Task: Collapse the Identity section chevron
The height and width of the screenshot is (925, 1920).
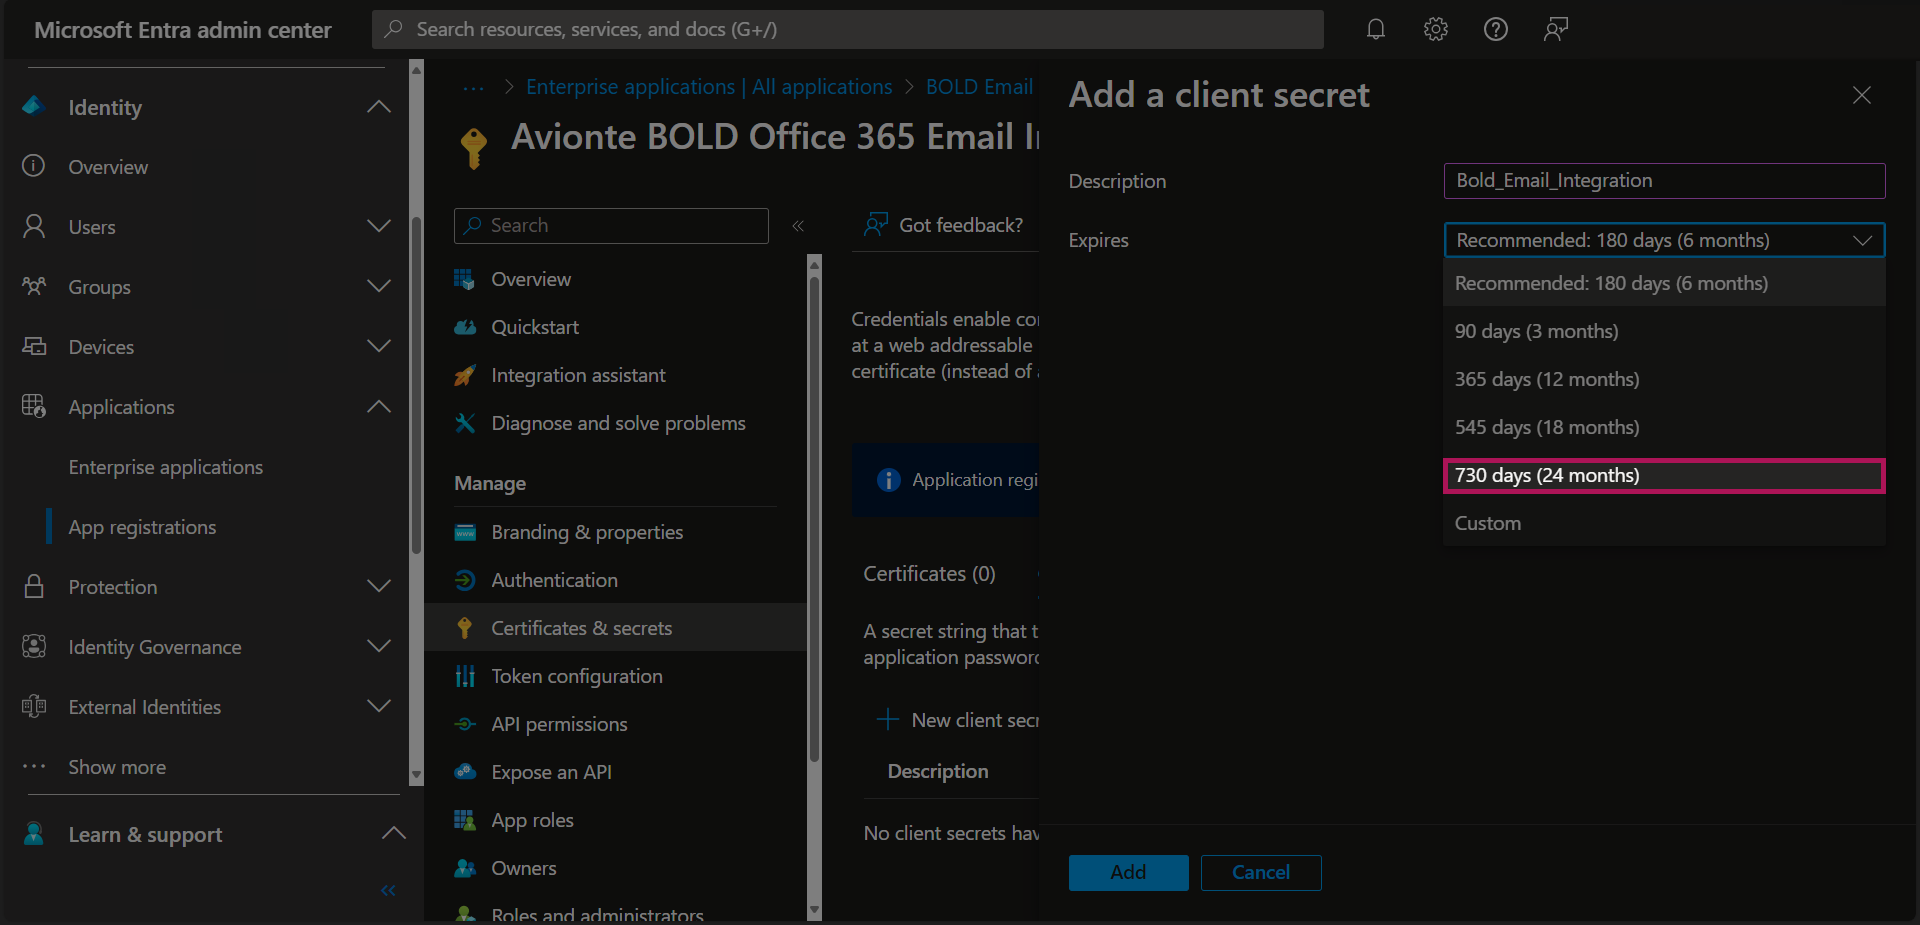Action: (379, 107)
